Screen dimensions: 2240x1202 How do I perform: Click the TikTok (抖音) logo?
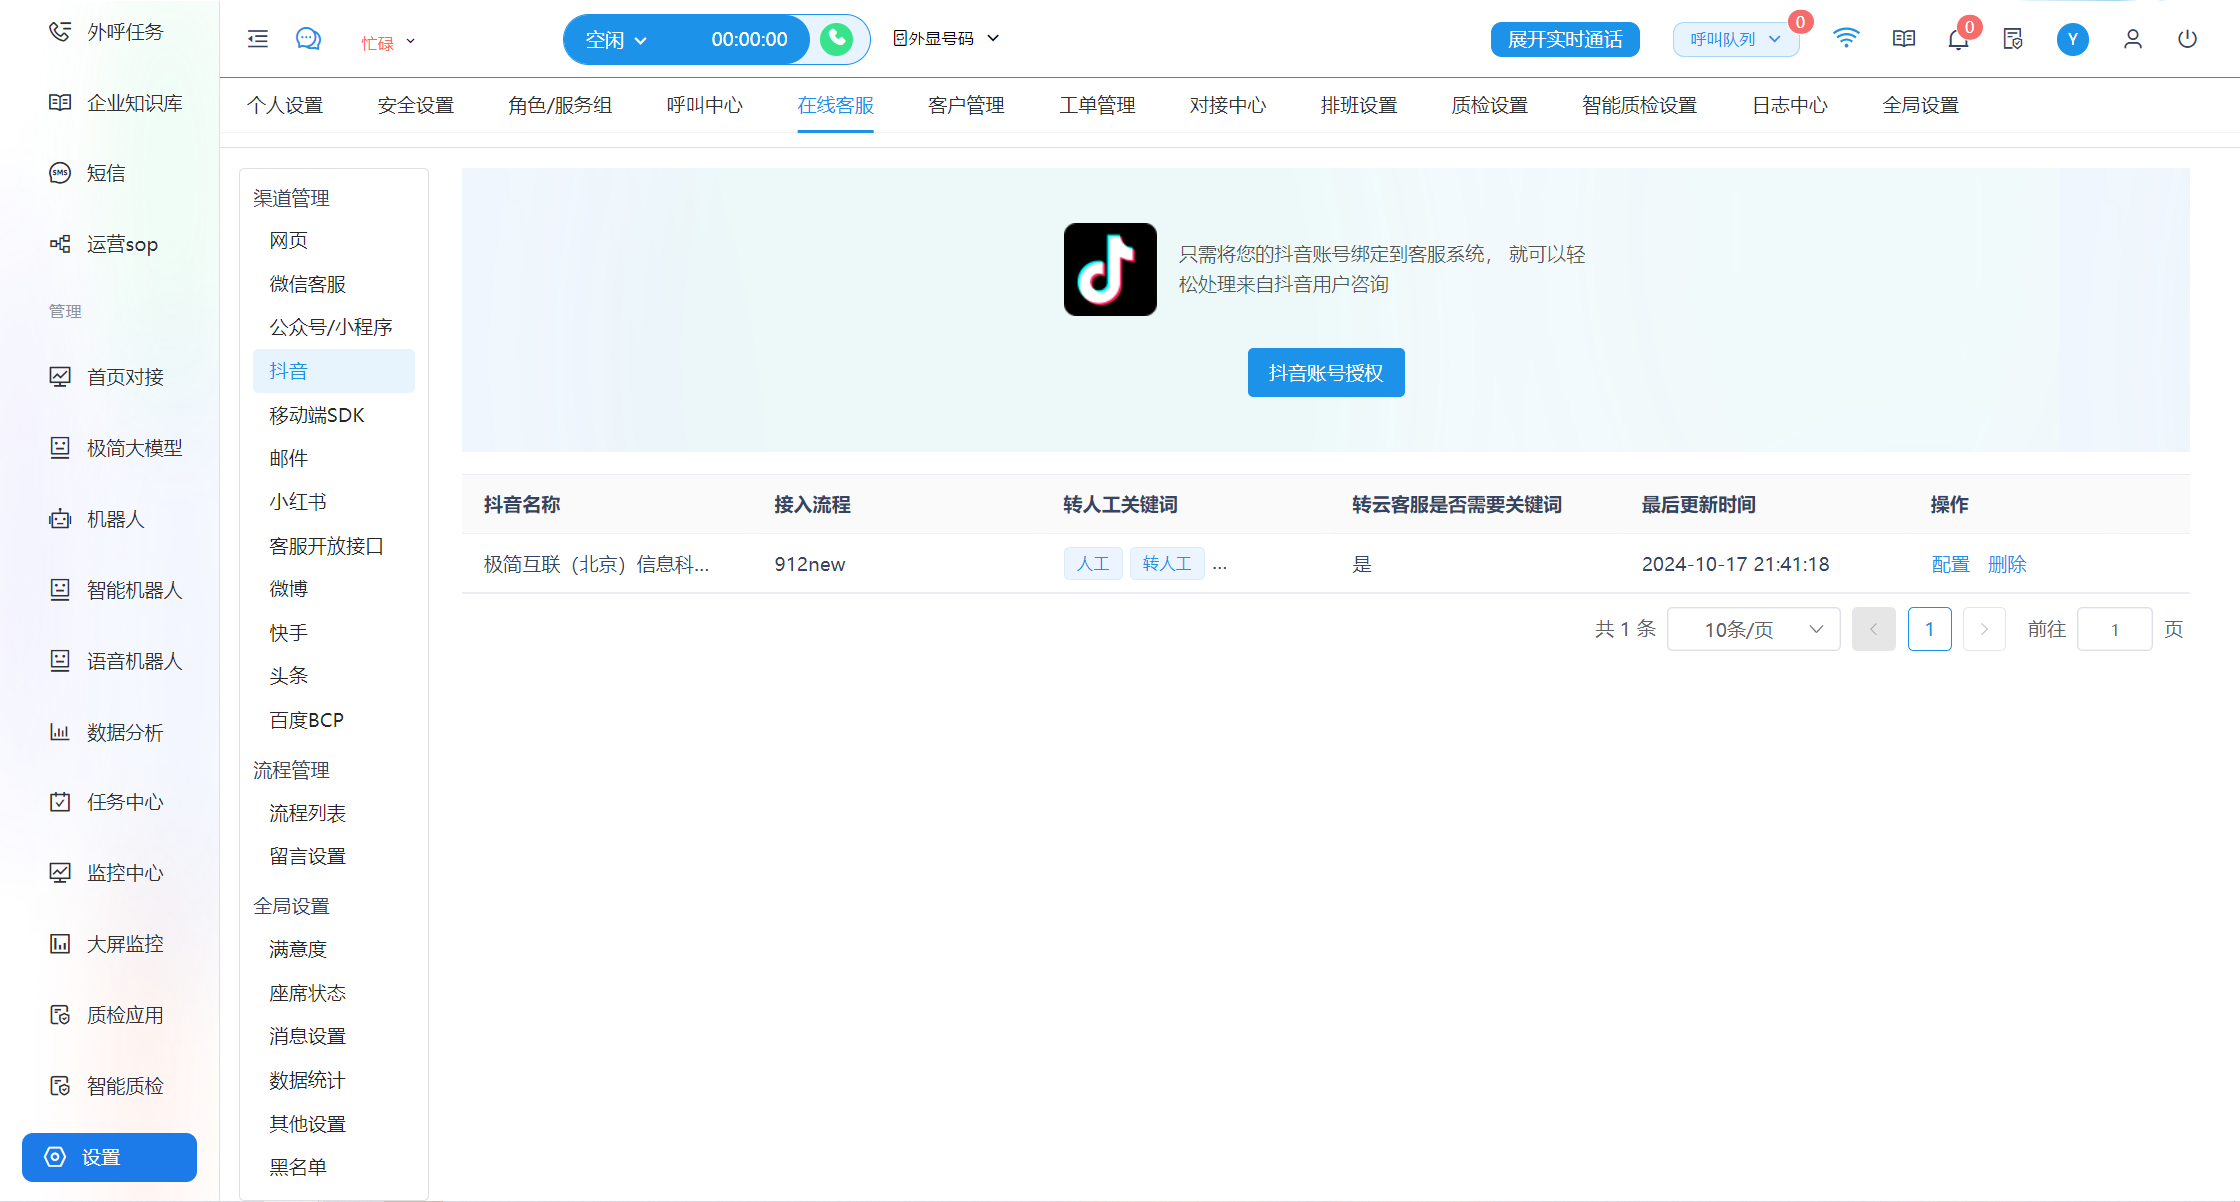[x=1110, y=269]
